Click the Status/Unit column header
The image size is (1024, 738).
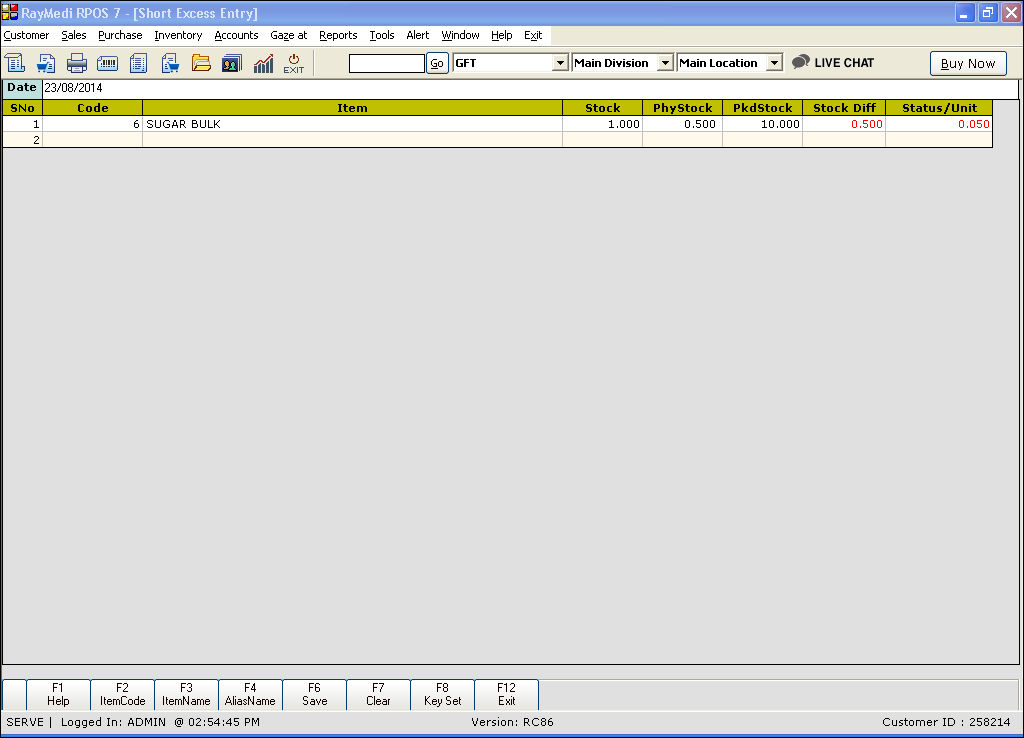pos(939,108)
